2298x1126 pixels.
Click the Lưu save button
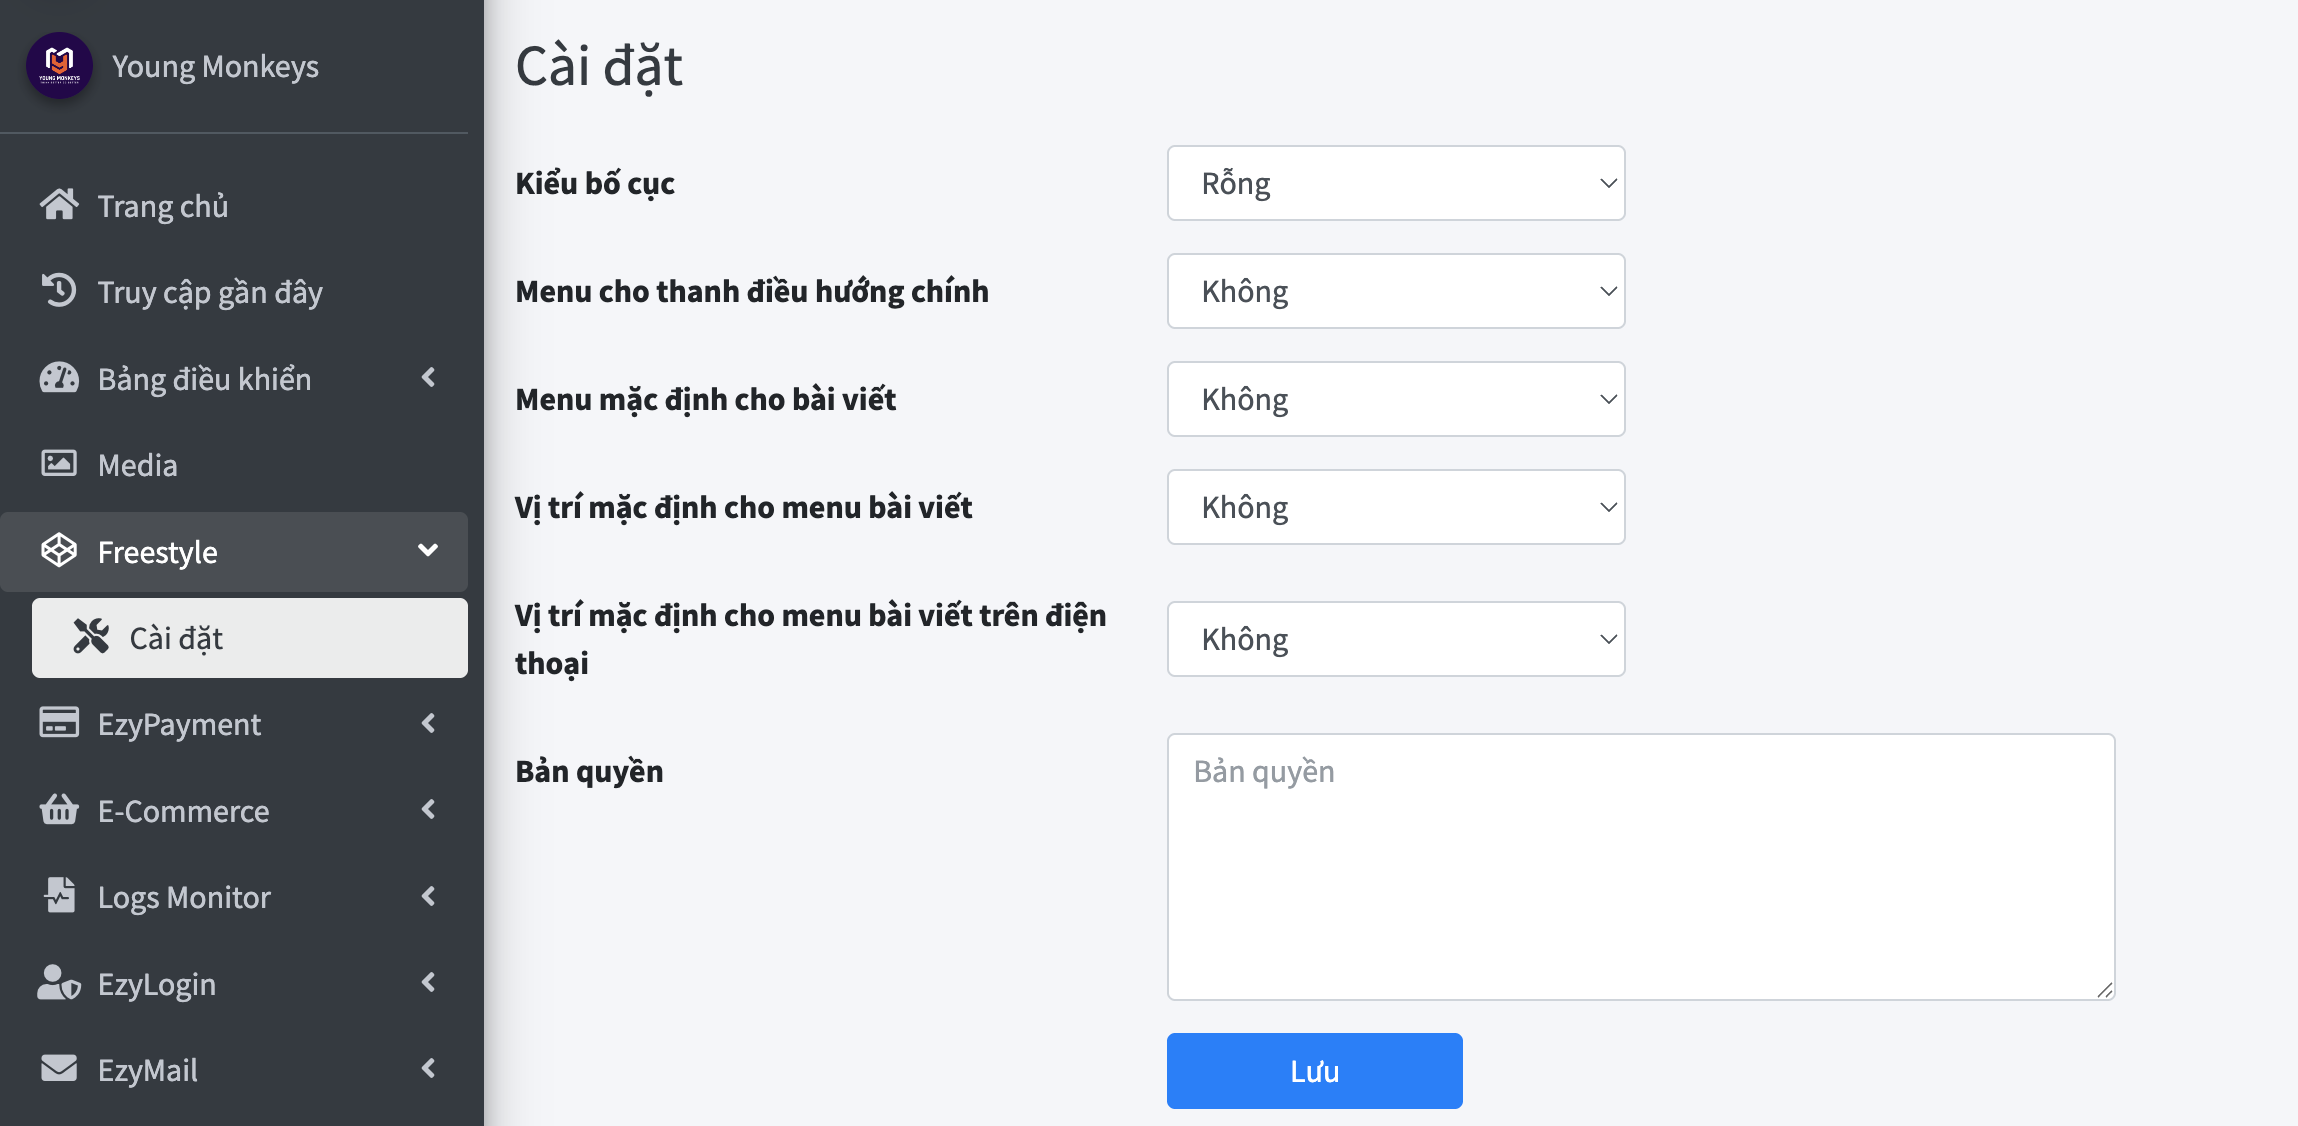(x=1314, y=1071)
